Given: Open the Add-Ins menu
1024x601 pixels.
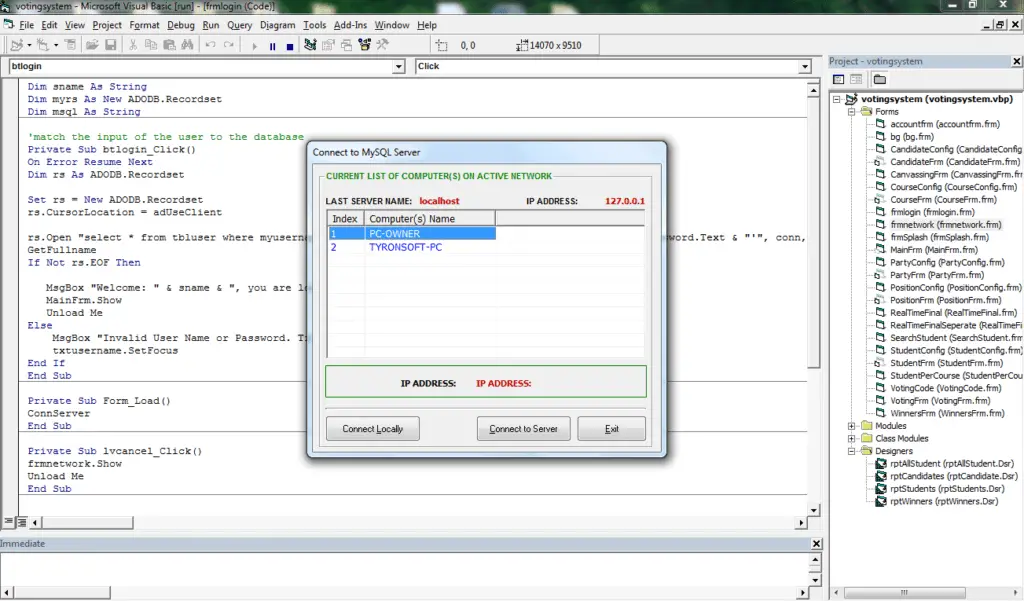Looking at the screenshot, I should point(350,25).
